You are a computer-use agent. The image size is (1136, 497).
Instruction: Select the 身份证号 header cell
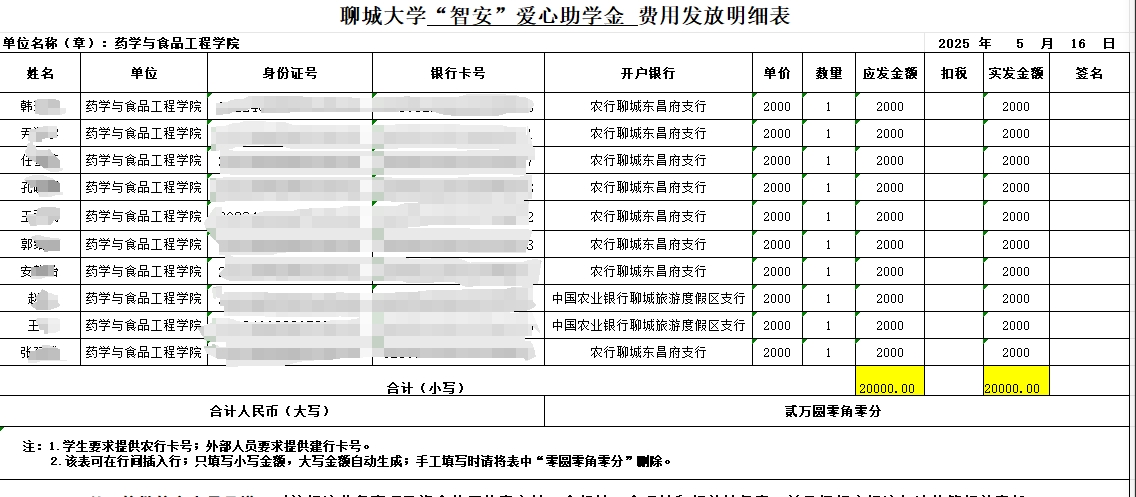[x=290, y=73]
